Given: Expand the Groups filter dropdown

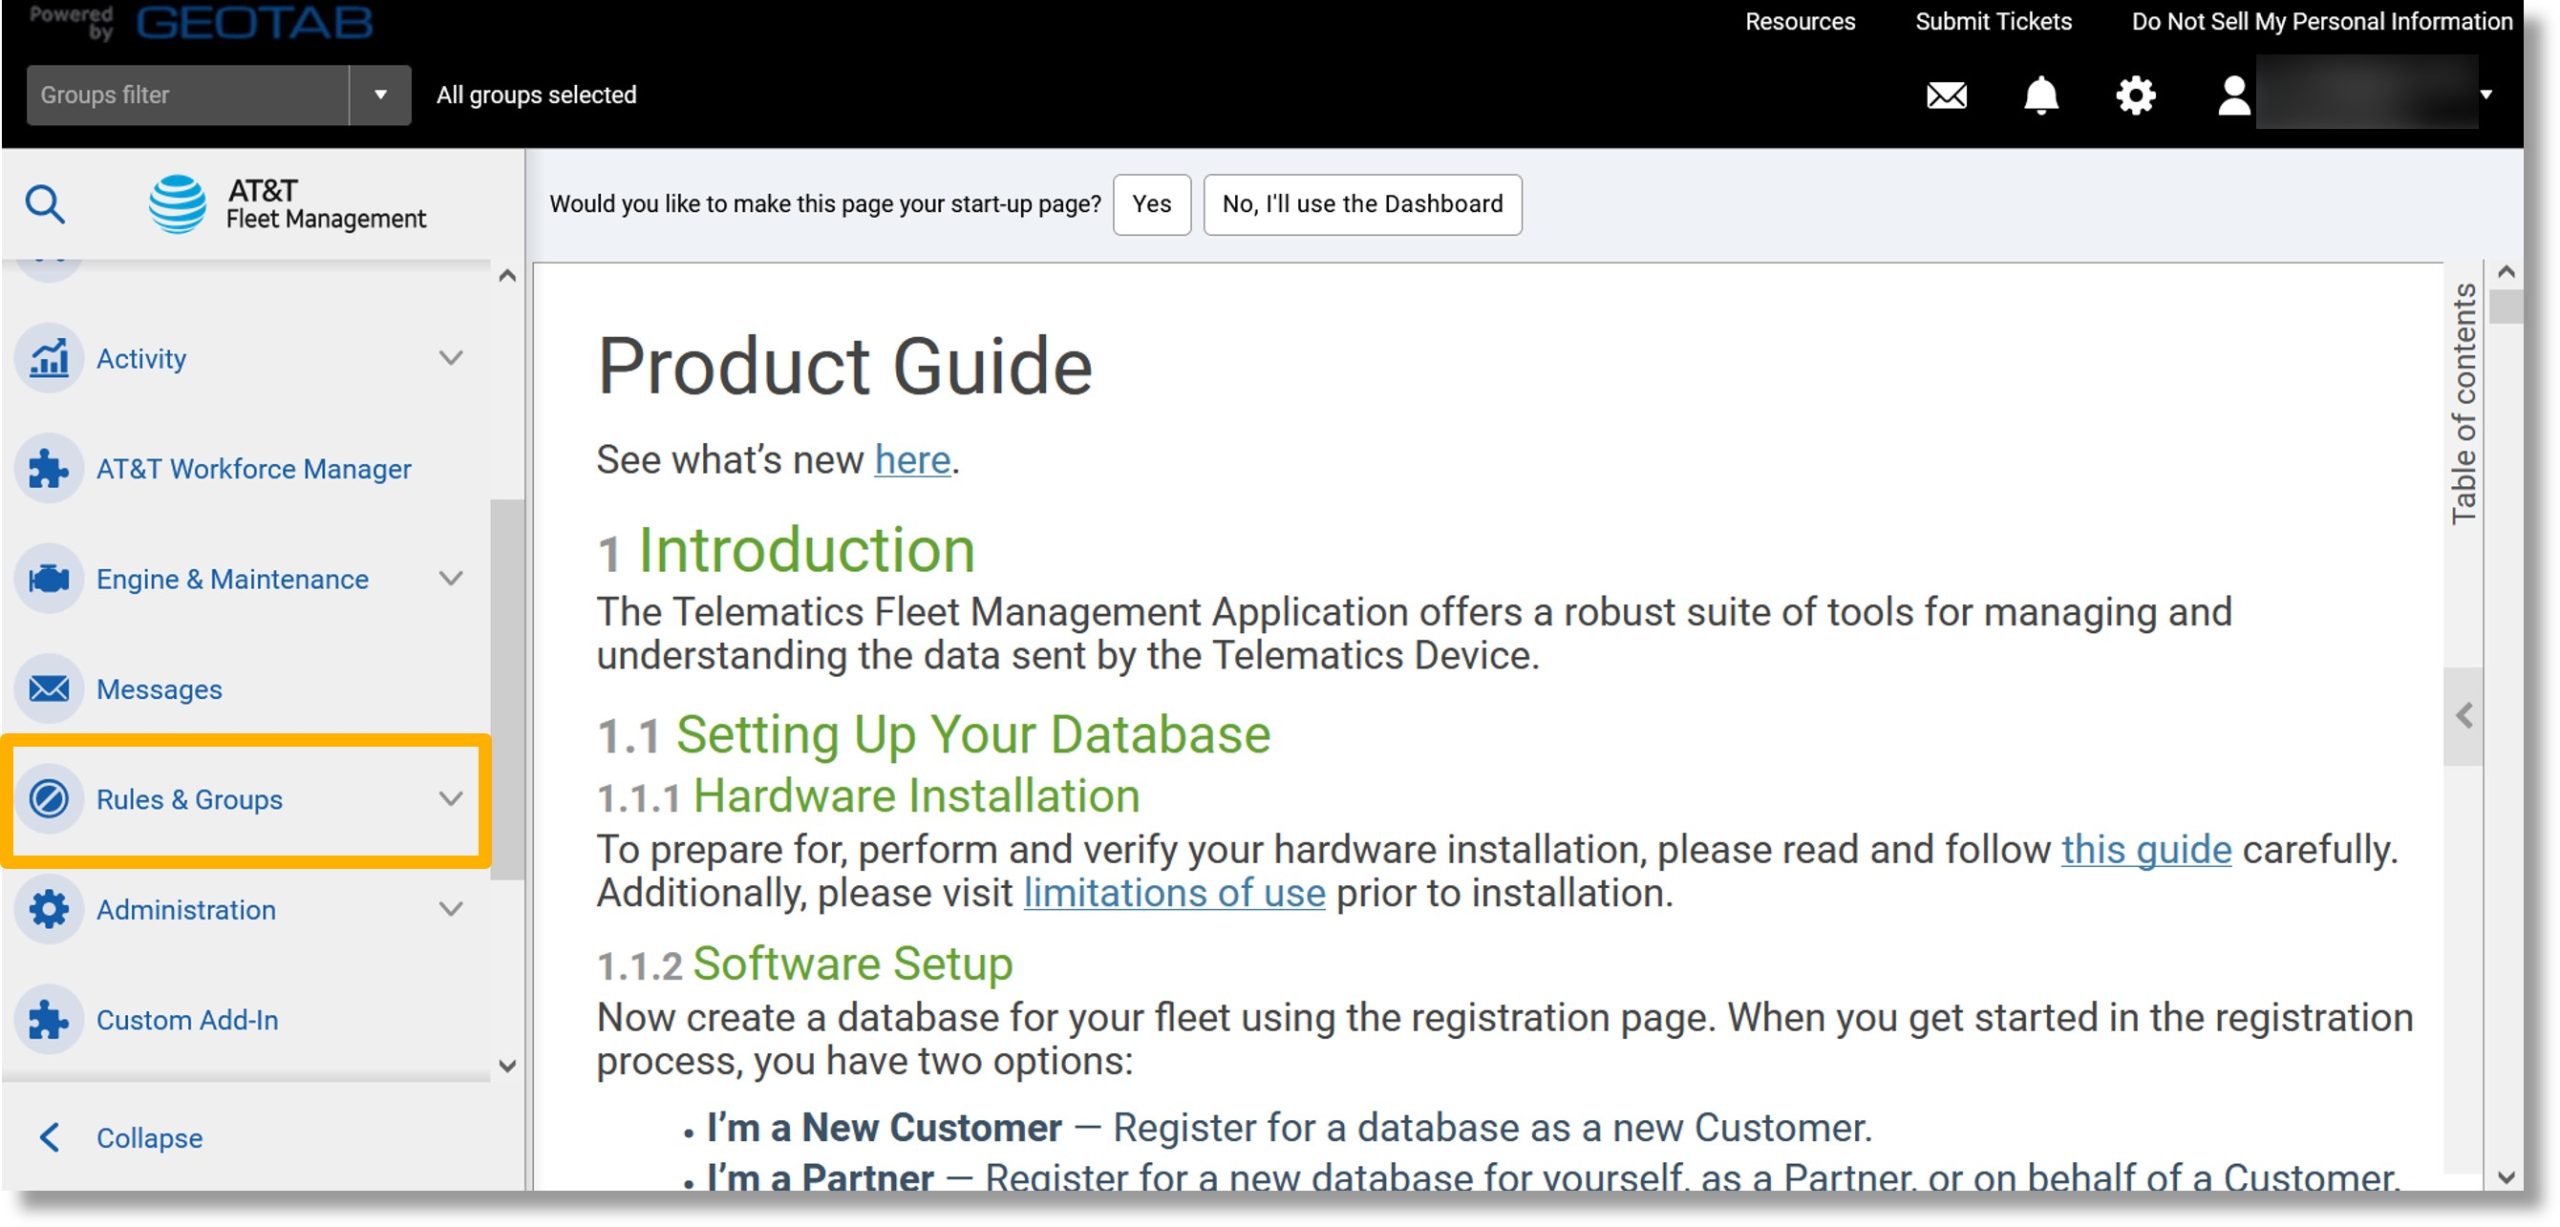Looking at the screenshot, I should 377,95.
